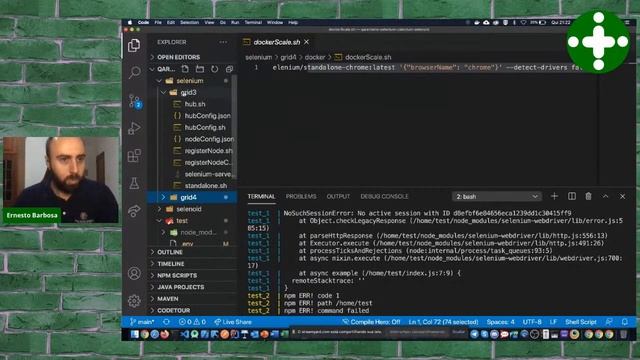640x360 pixels.
Task: Switch to the Problems tab
Action: pyautogui.click(x=301, y=196)
